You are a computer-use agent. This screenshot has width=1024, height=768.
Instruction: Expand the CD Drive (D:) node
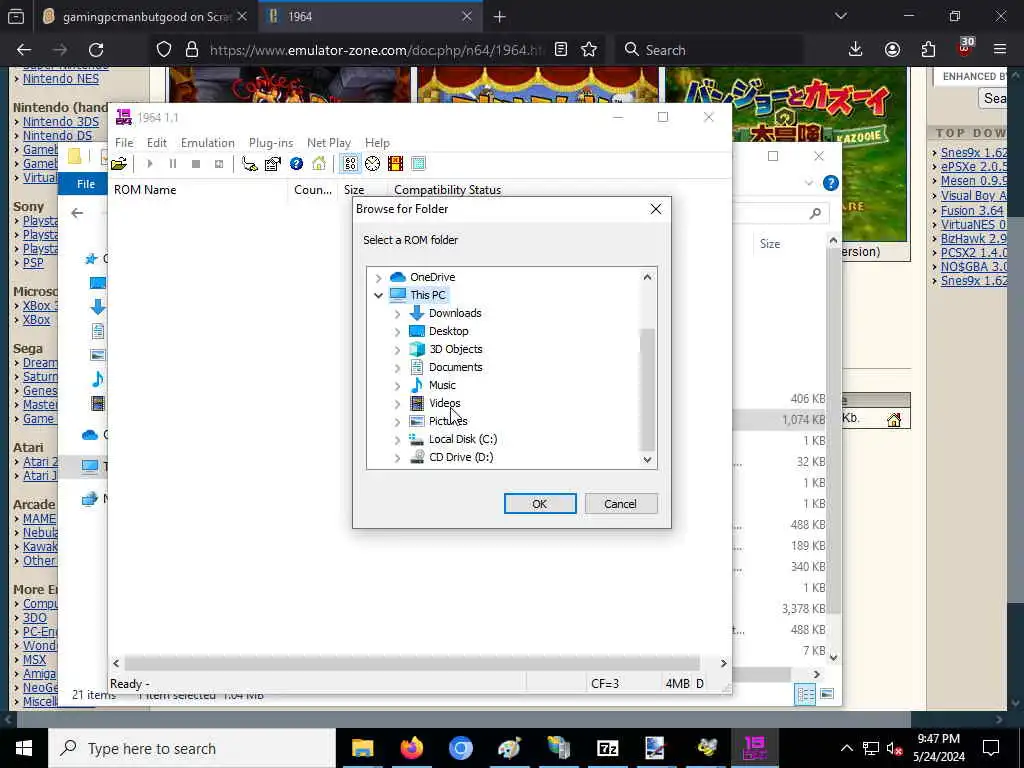pos(397,458)
